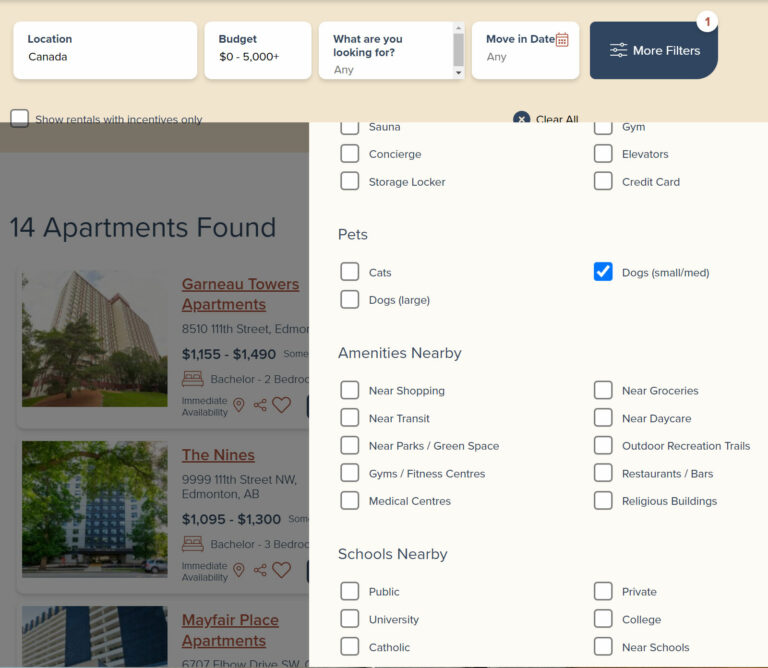Viewport: 768px width, 668px height.
Task: Open the Move in Date picker
Action: click(526, 50)
